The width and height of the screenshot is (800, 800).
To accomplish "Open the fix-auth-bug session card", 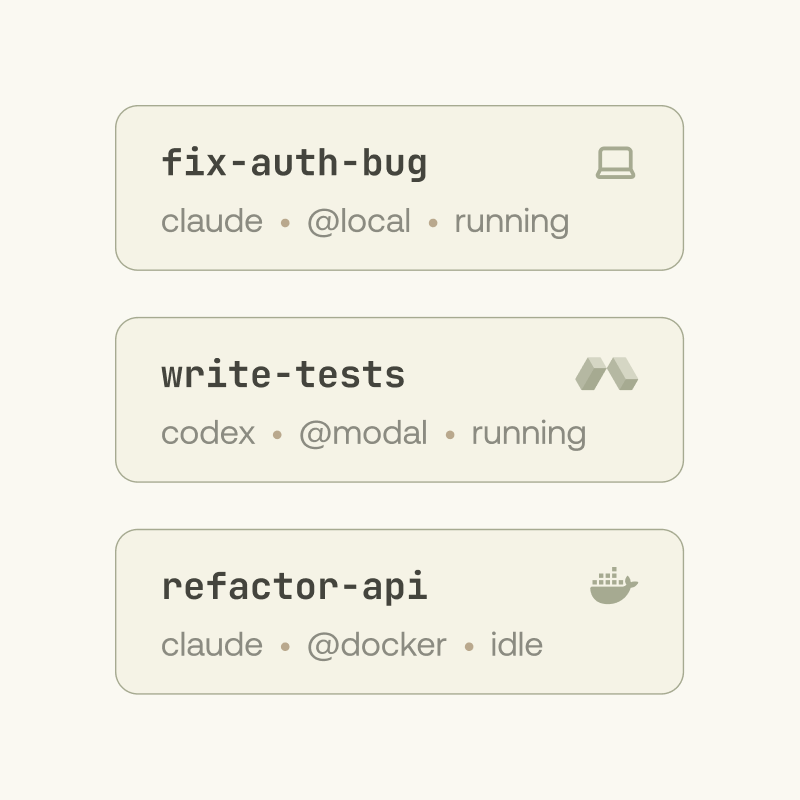I will (x=400, y=186).
